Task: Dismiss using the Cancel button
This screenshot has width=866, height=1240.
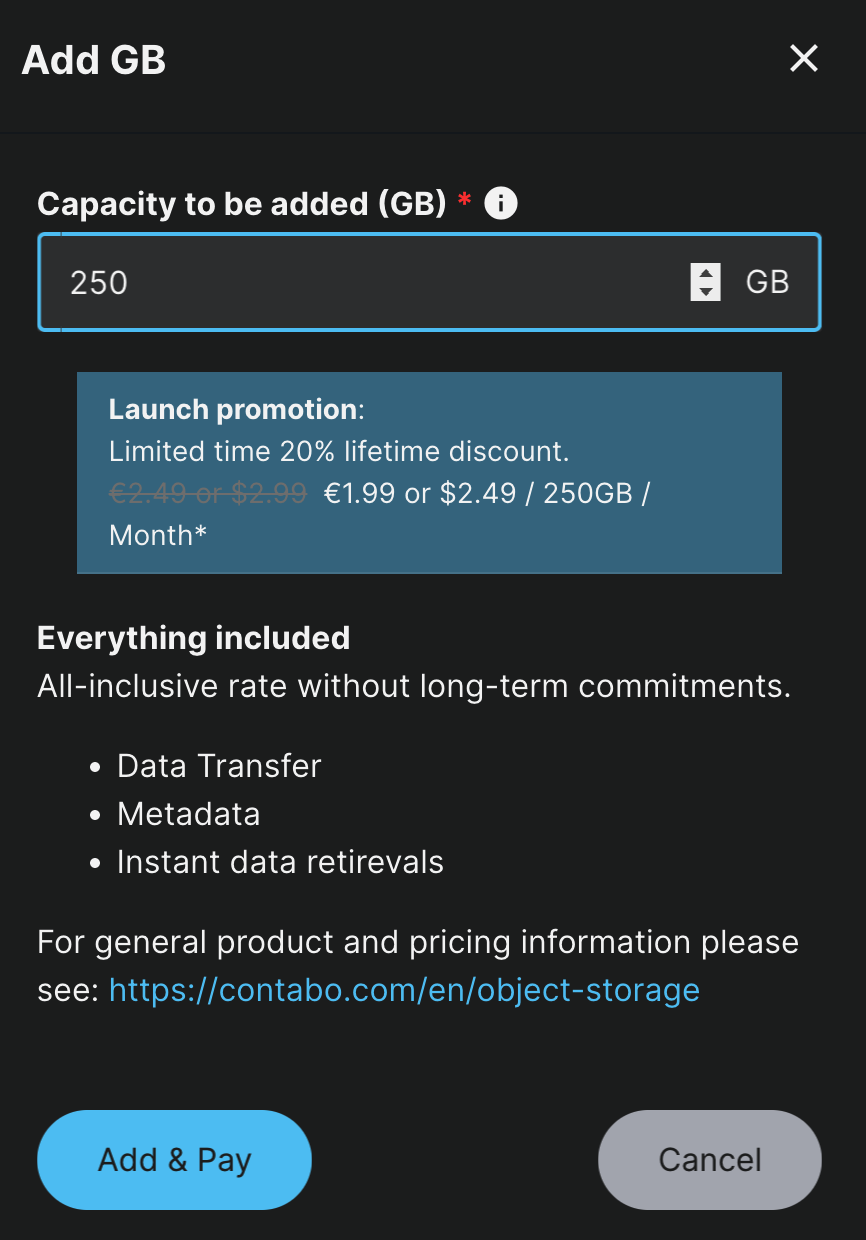Action: coord(710,1160)
